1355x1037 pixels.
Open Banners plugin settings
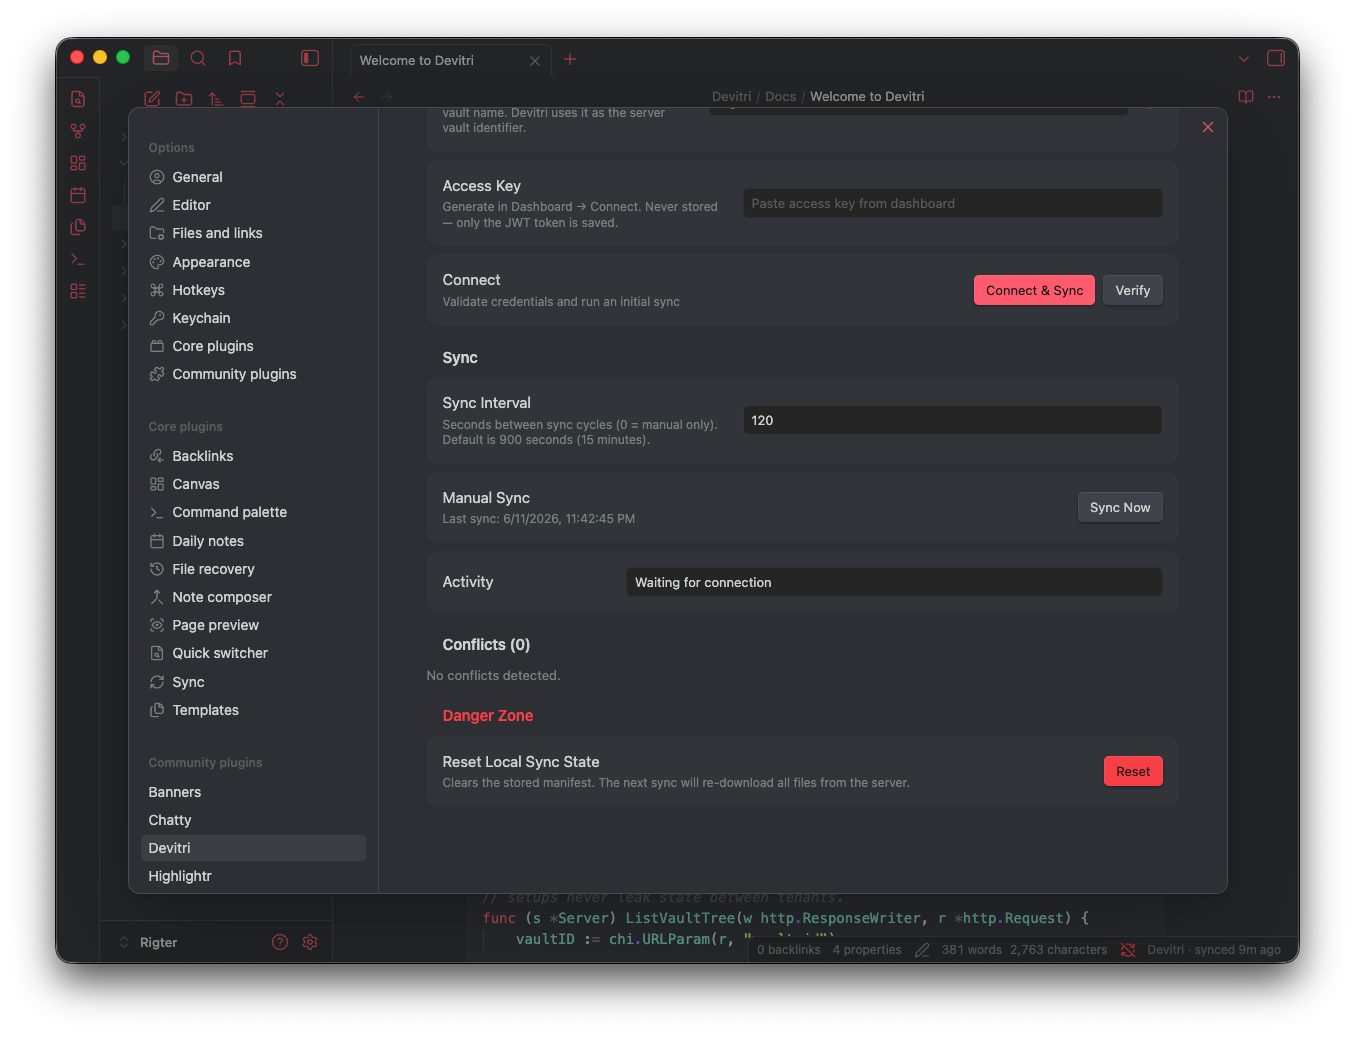[x=253, y=792]
